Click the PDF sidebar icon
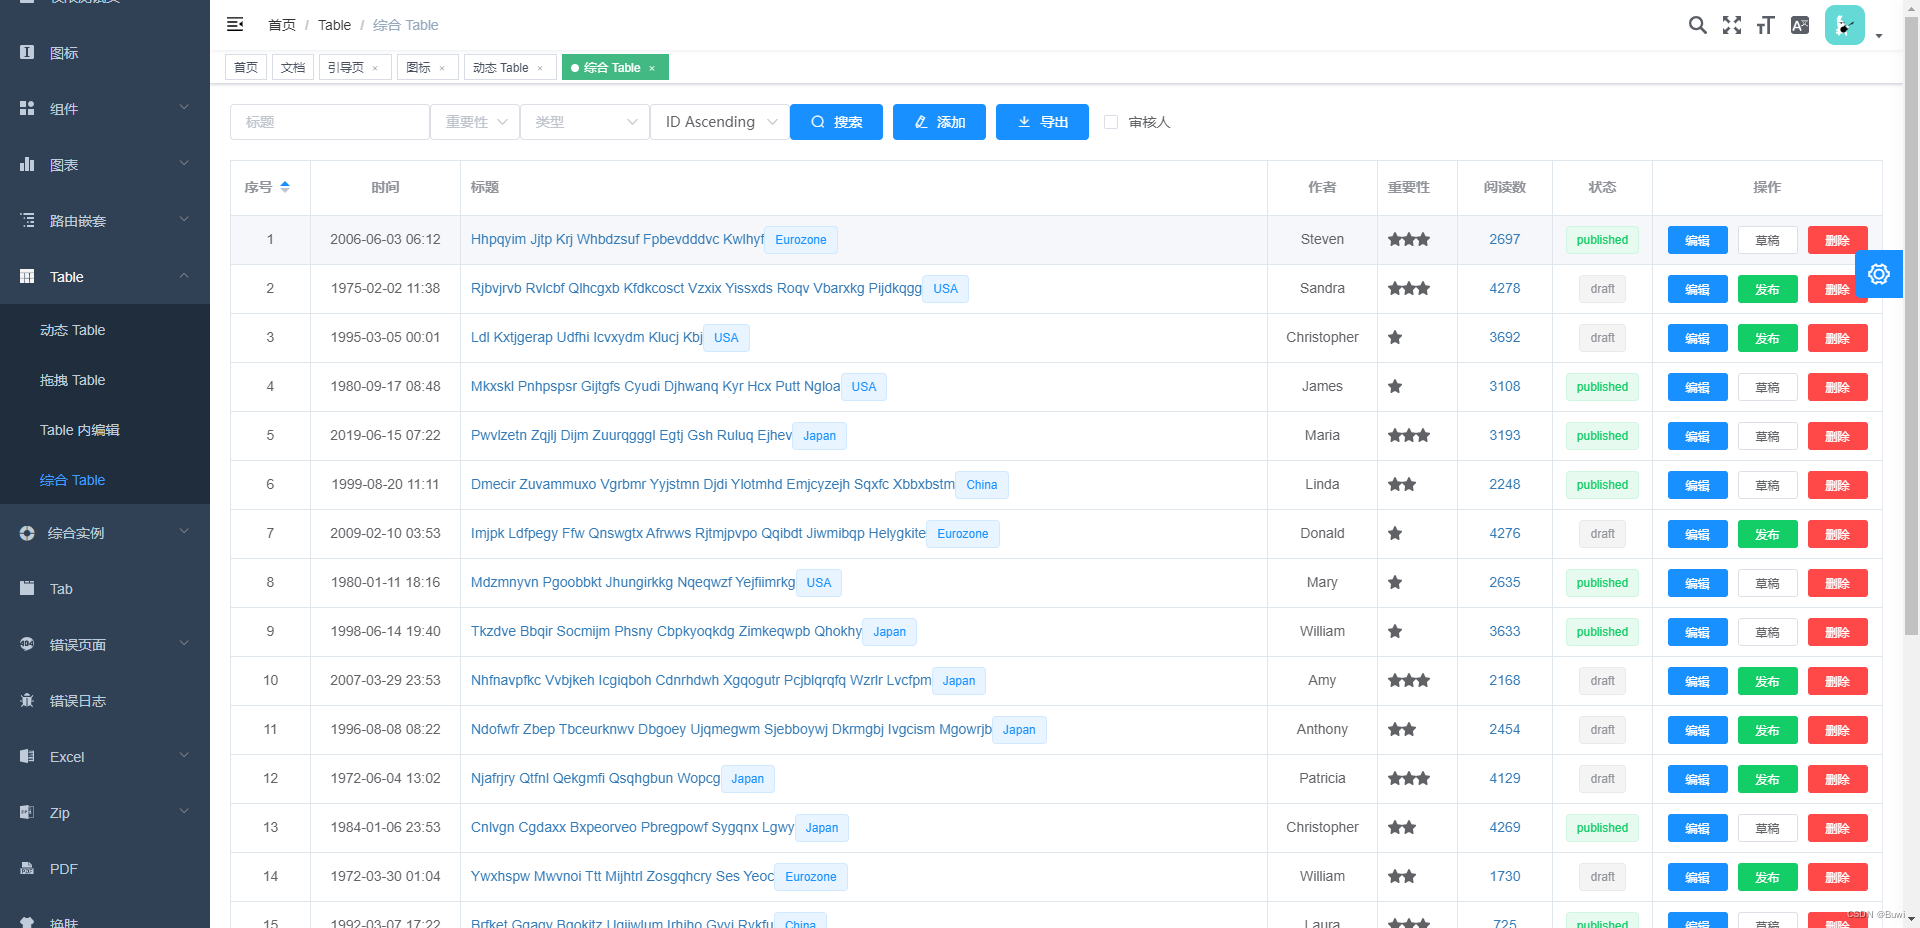1920x928 pixels. tap(27, 868)
